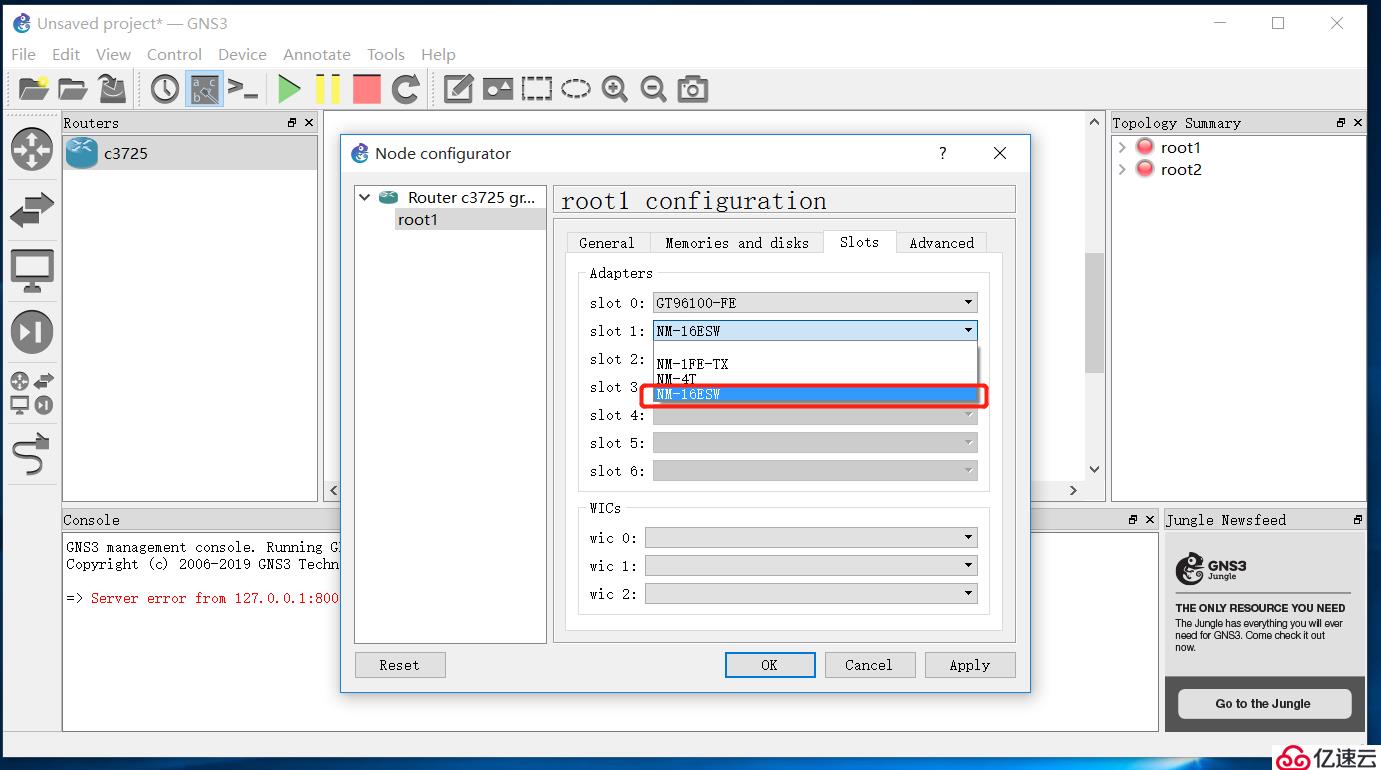
Task: Click the Reset button
Action: point(399,665)
